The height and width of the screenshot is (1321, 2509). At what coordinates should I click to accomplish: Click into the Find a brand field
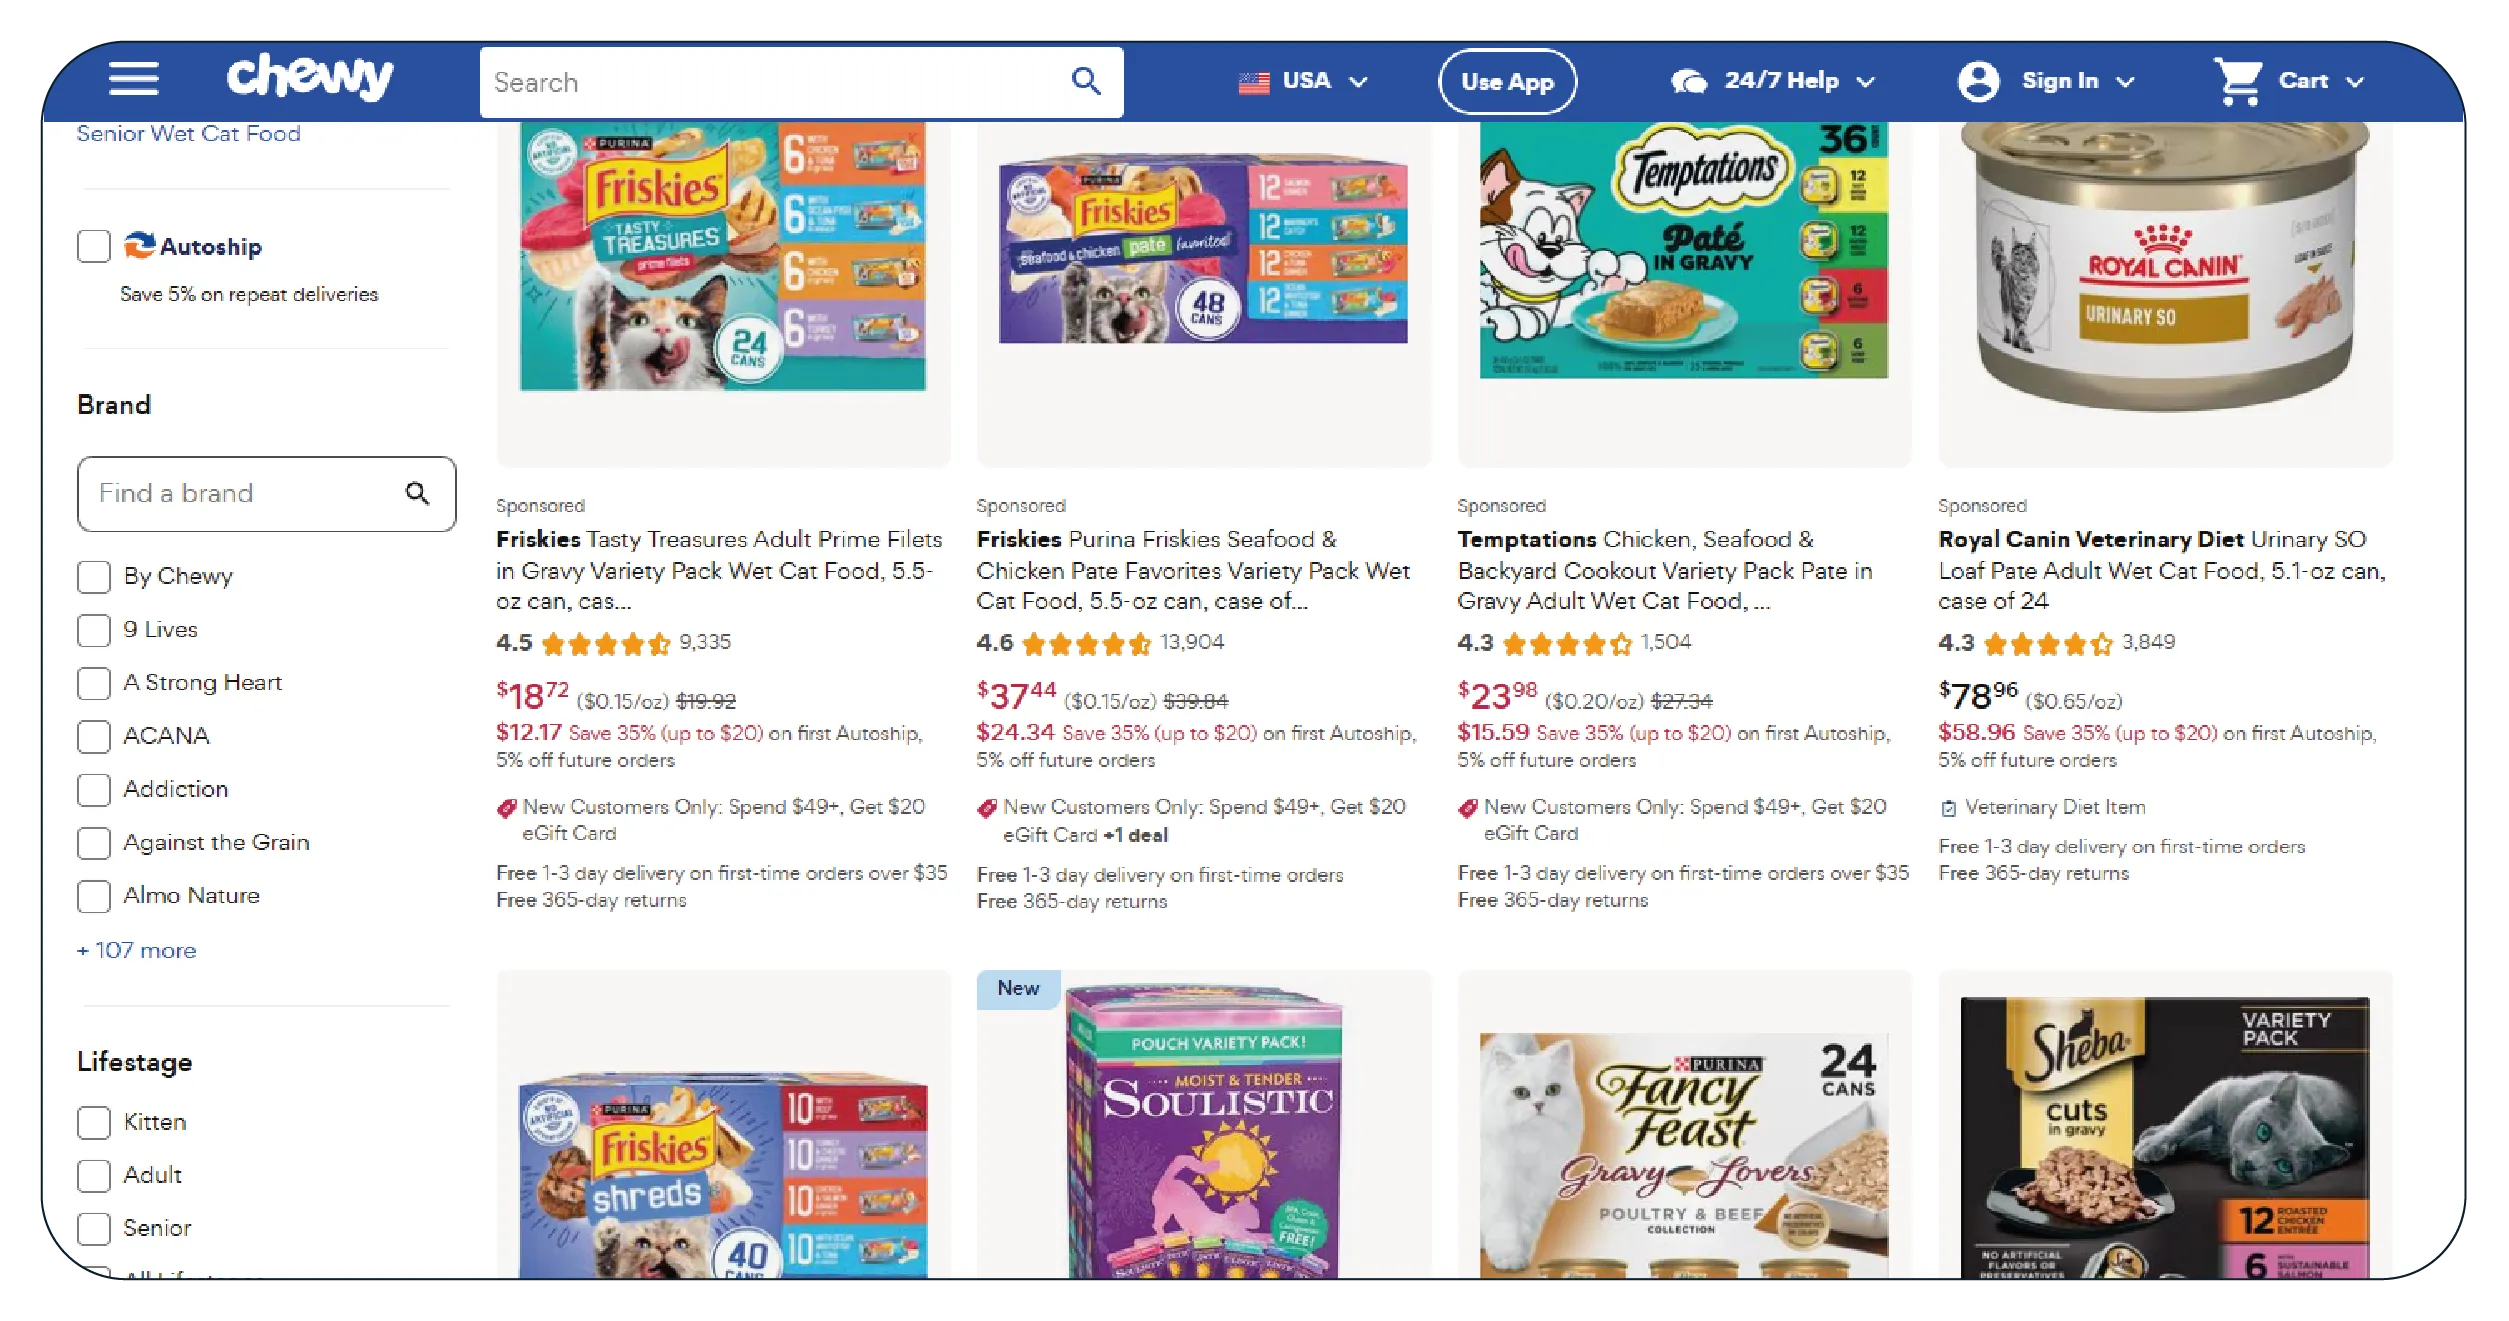[x=266, y=493]
